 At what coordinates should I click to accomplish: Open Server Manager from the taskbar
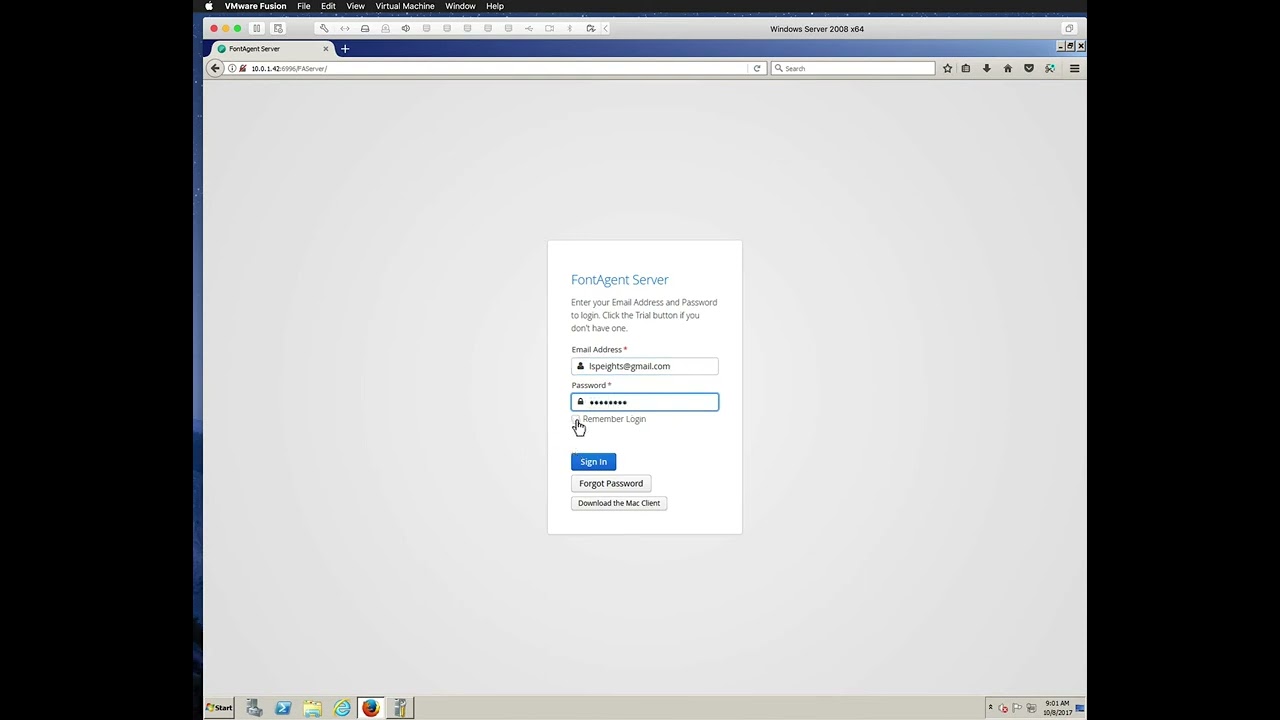254,708
